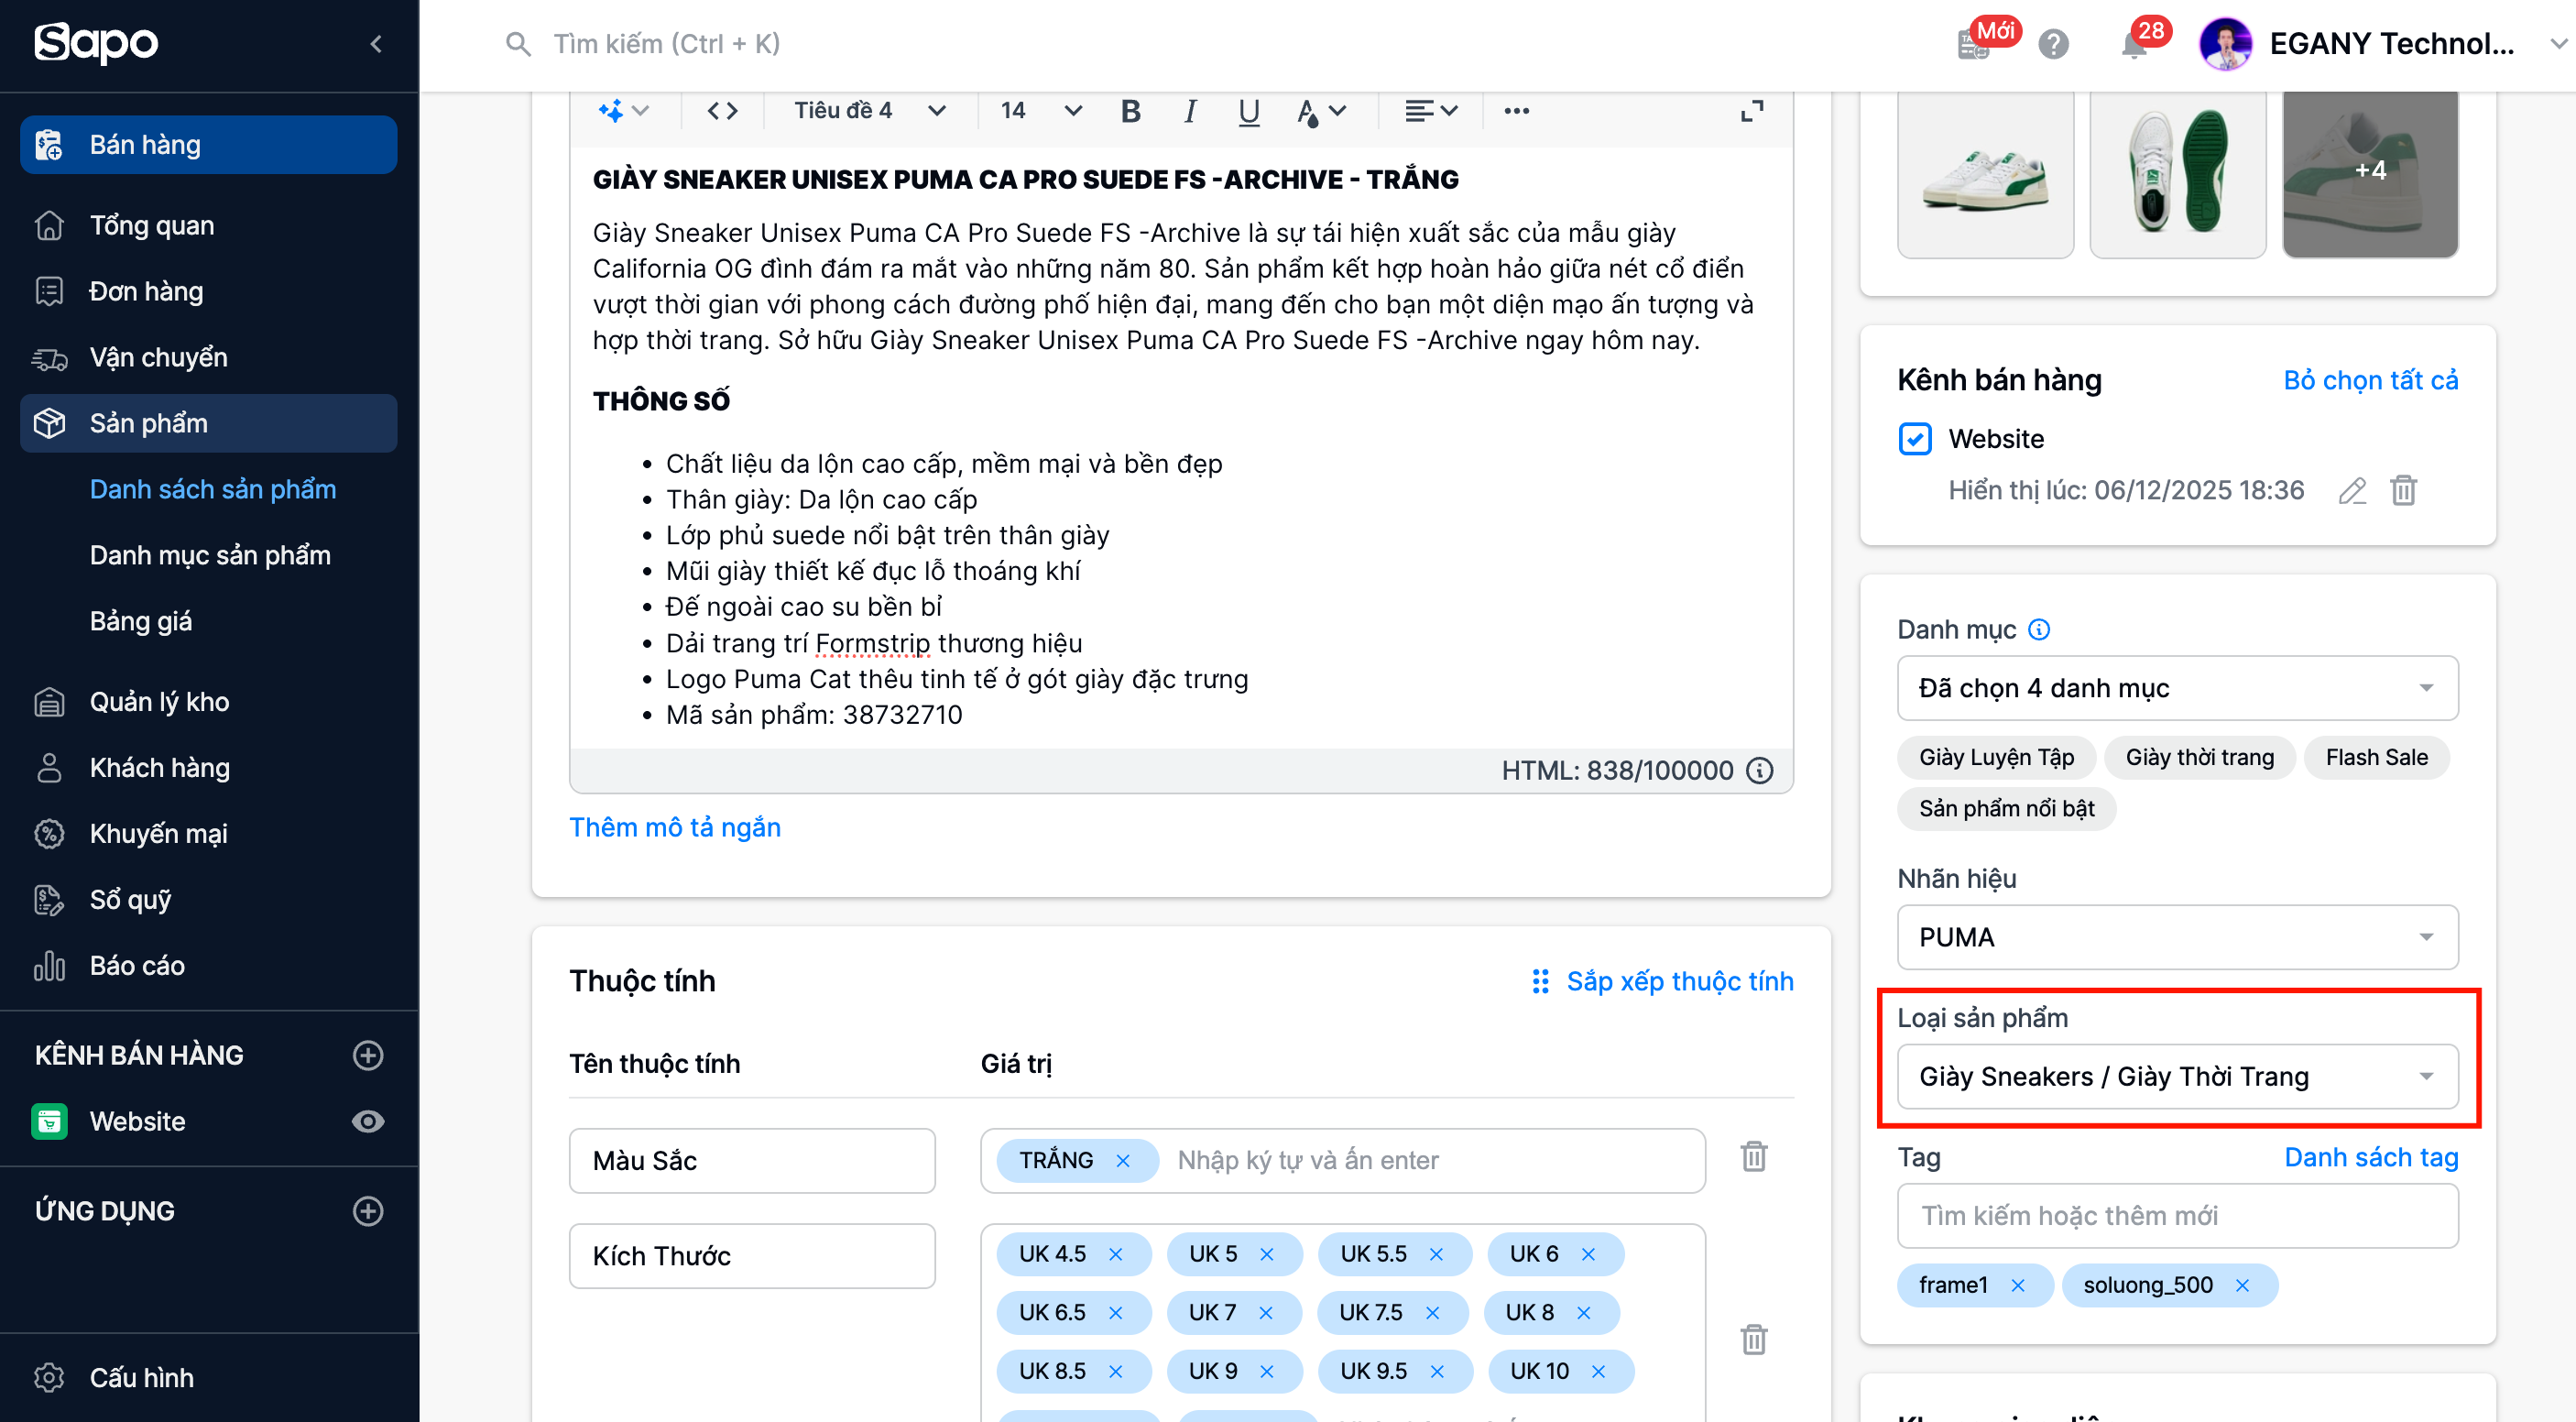Toggle Website channel visibility eye icon
Screen dimensions: 2576x1422
click(368, 1121)
